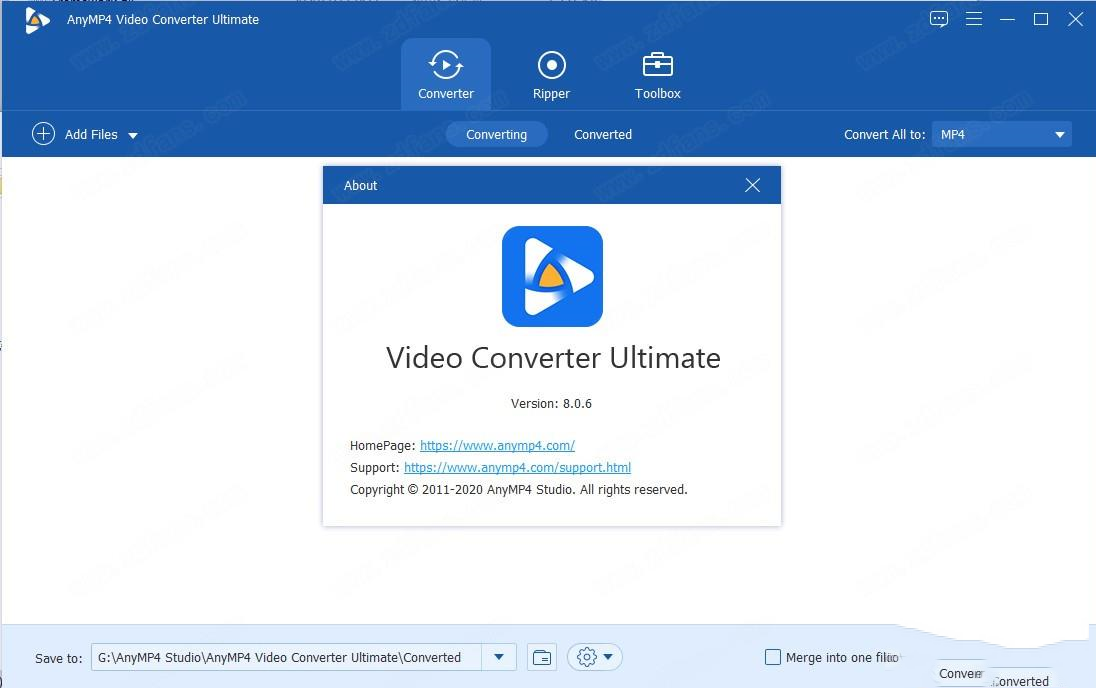
Task: Click the Save to path field
Action: [x=286, y=657]
